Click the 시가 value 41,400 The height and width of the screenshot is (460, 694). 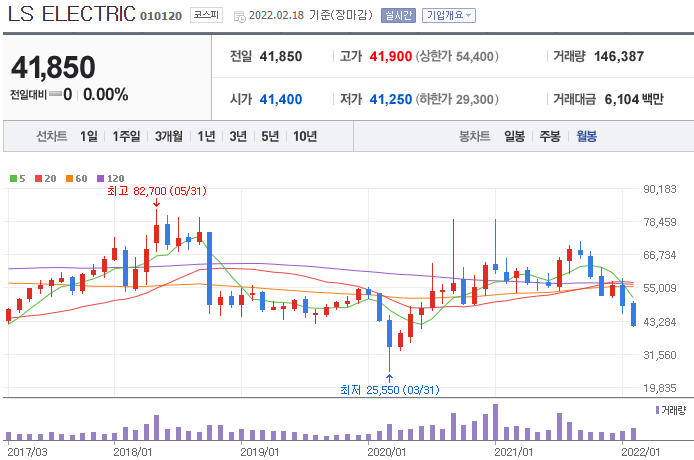[x=281, y=99]
